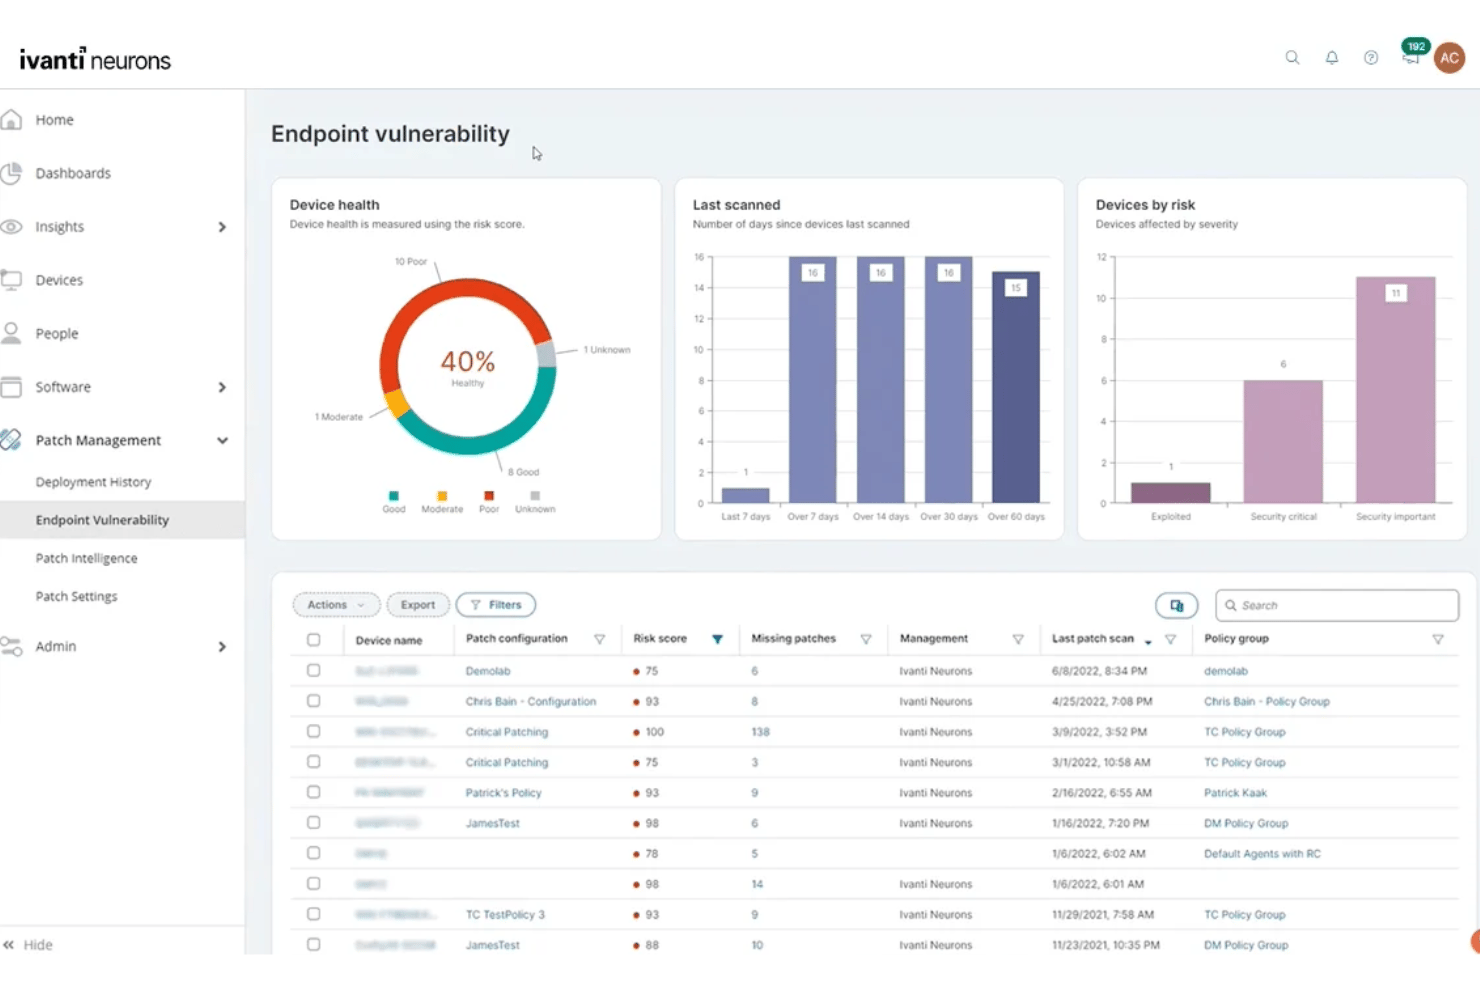
Task: Click the Insights eye icon
Action: click(11, 227)
